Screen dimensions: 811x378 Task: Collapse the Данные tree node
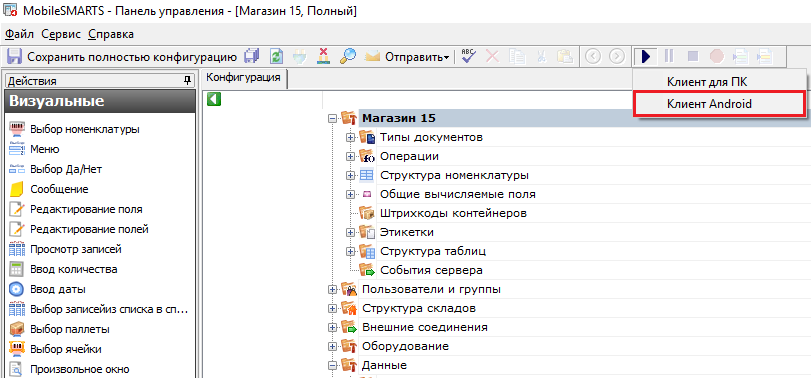pyautogui.click(x=332, y=366)
